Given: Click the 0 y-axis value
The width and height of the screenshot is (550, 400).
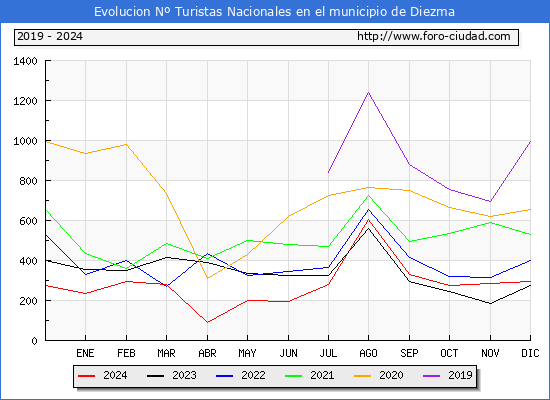Looking at the screenshot, I should click(x=34, y=341).
